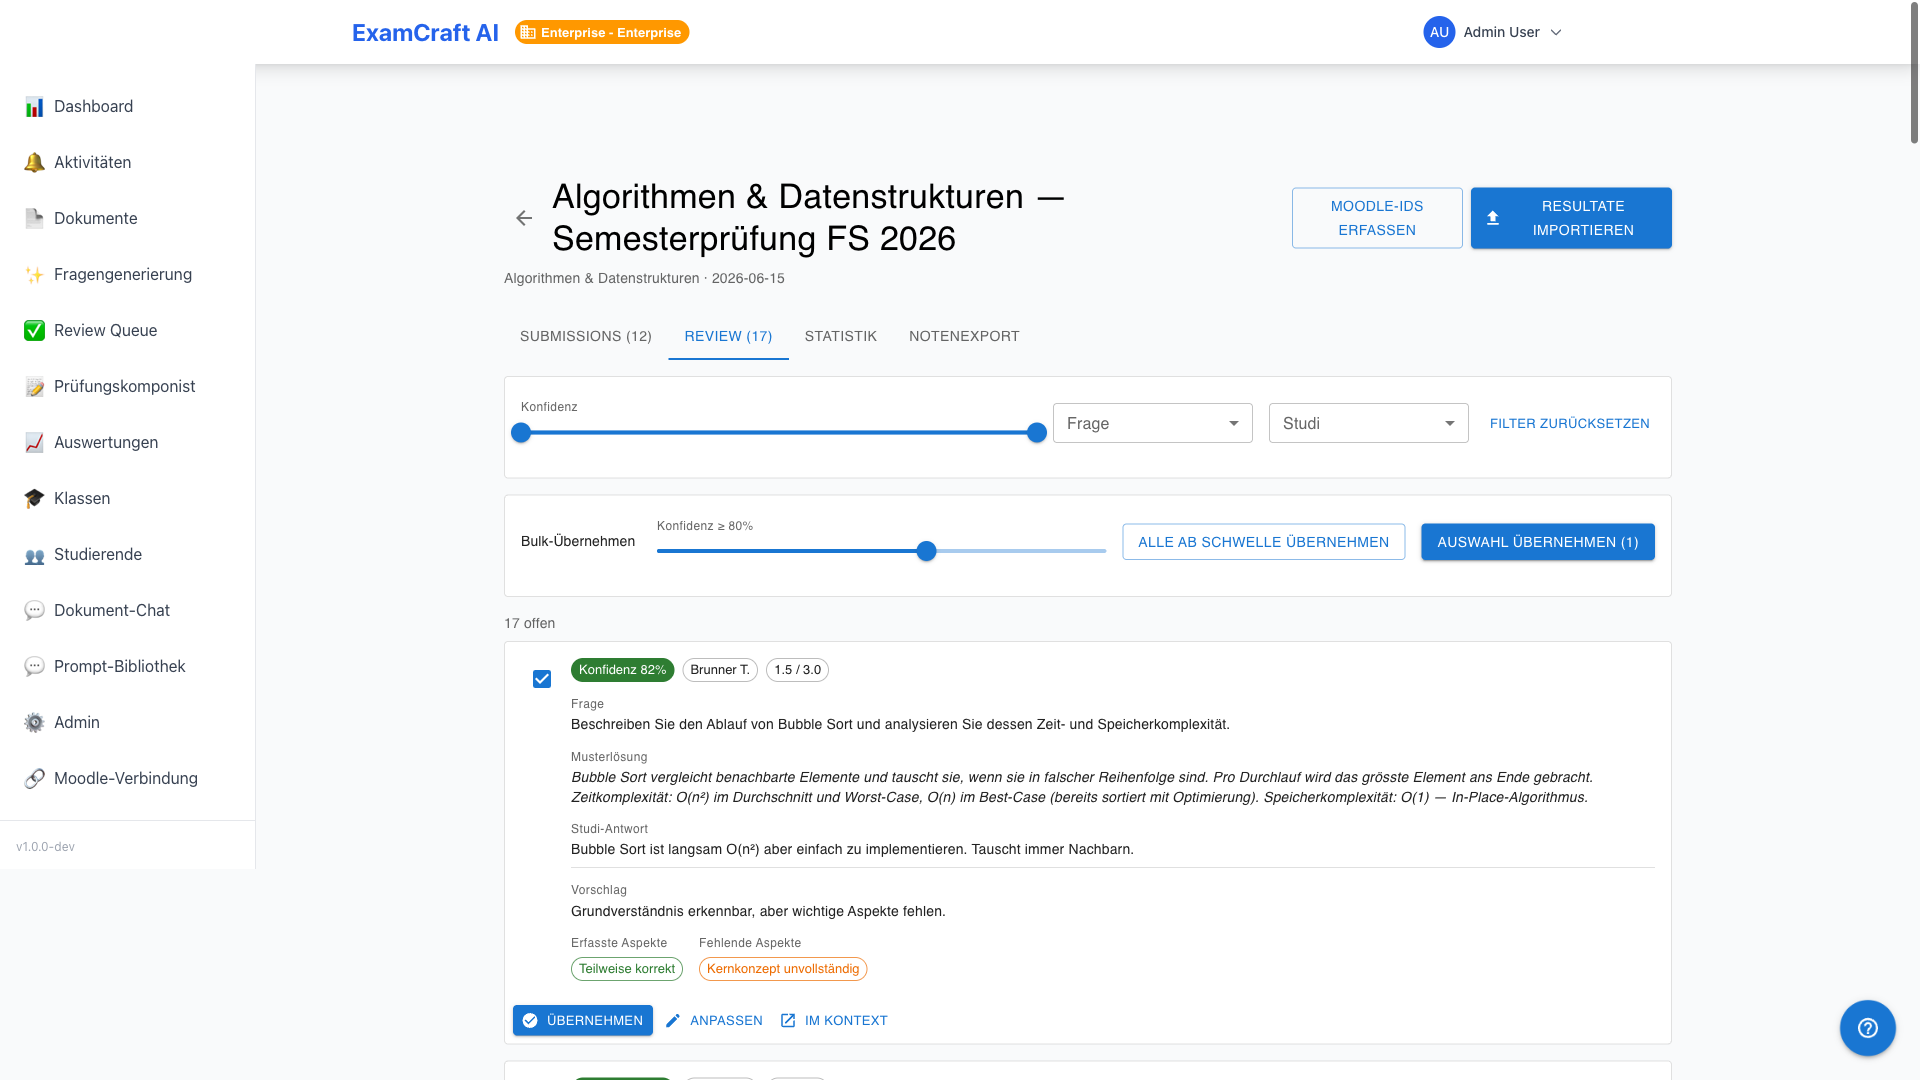Click the Fragengenerierung sparkles icon
The width and height of the screenshot is (1920, 1080).
point(34,275)
